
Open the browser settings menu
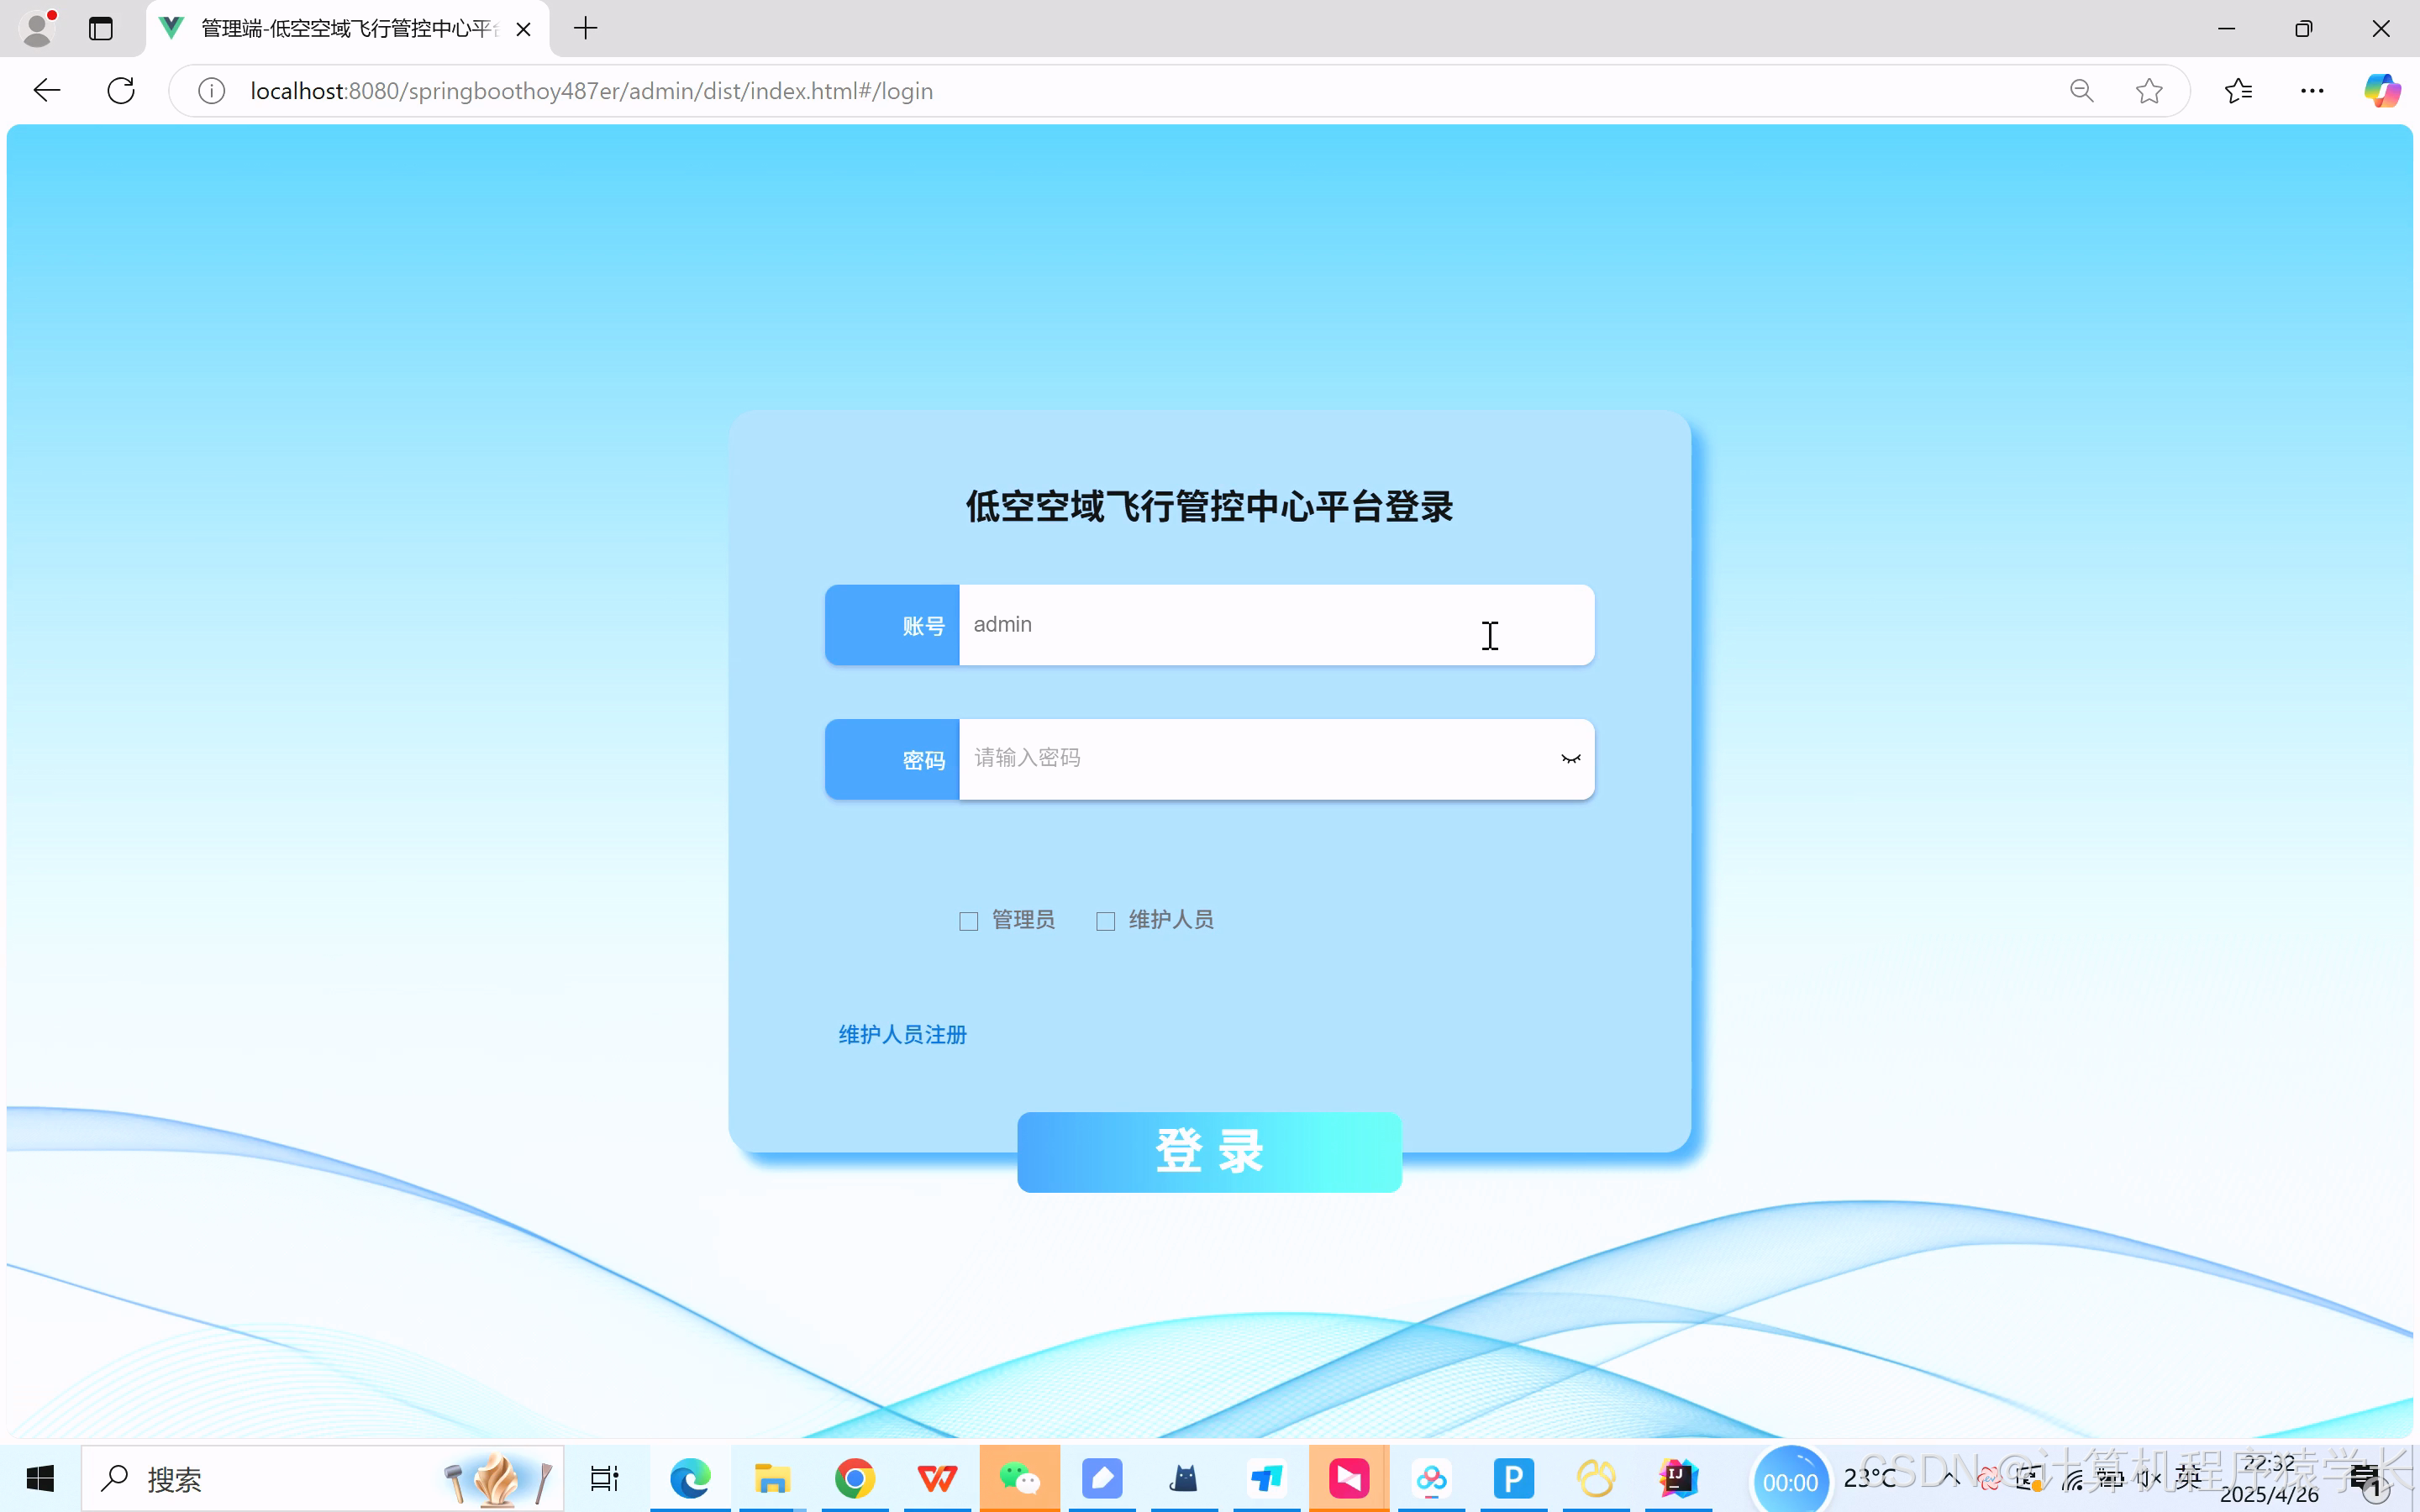click(2313, 90)
